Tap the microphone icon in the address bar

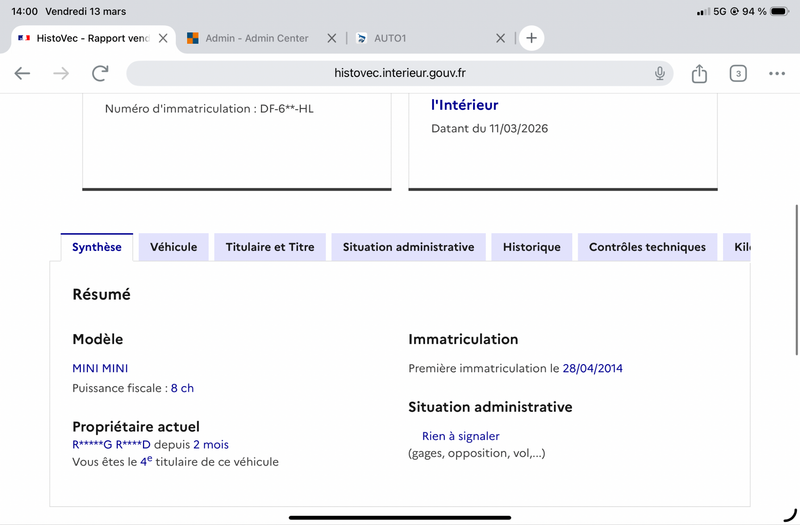[x=660, y=73]
